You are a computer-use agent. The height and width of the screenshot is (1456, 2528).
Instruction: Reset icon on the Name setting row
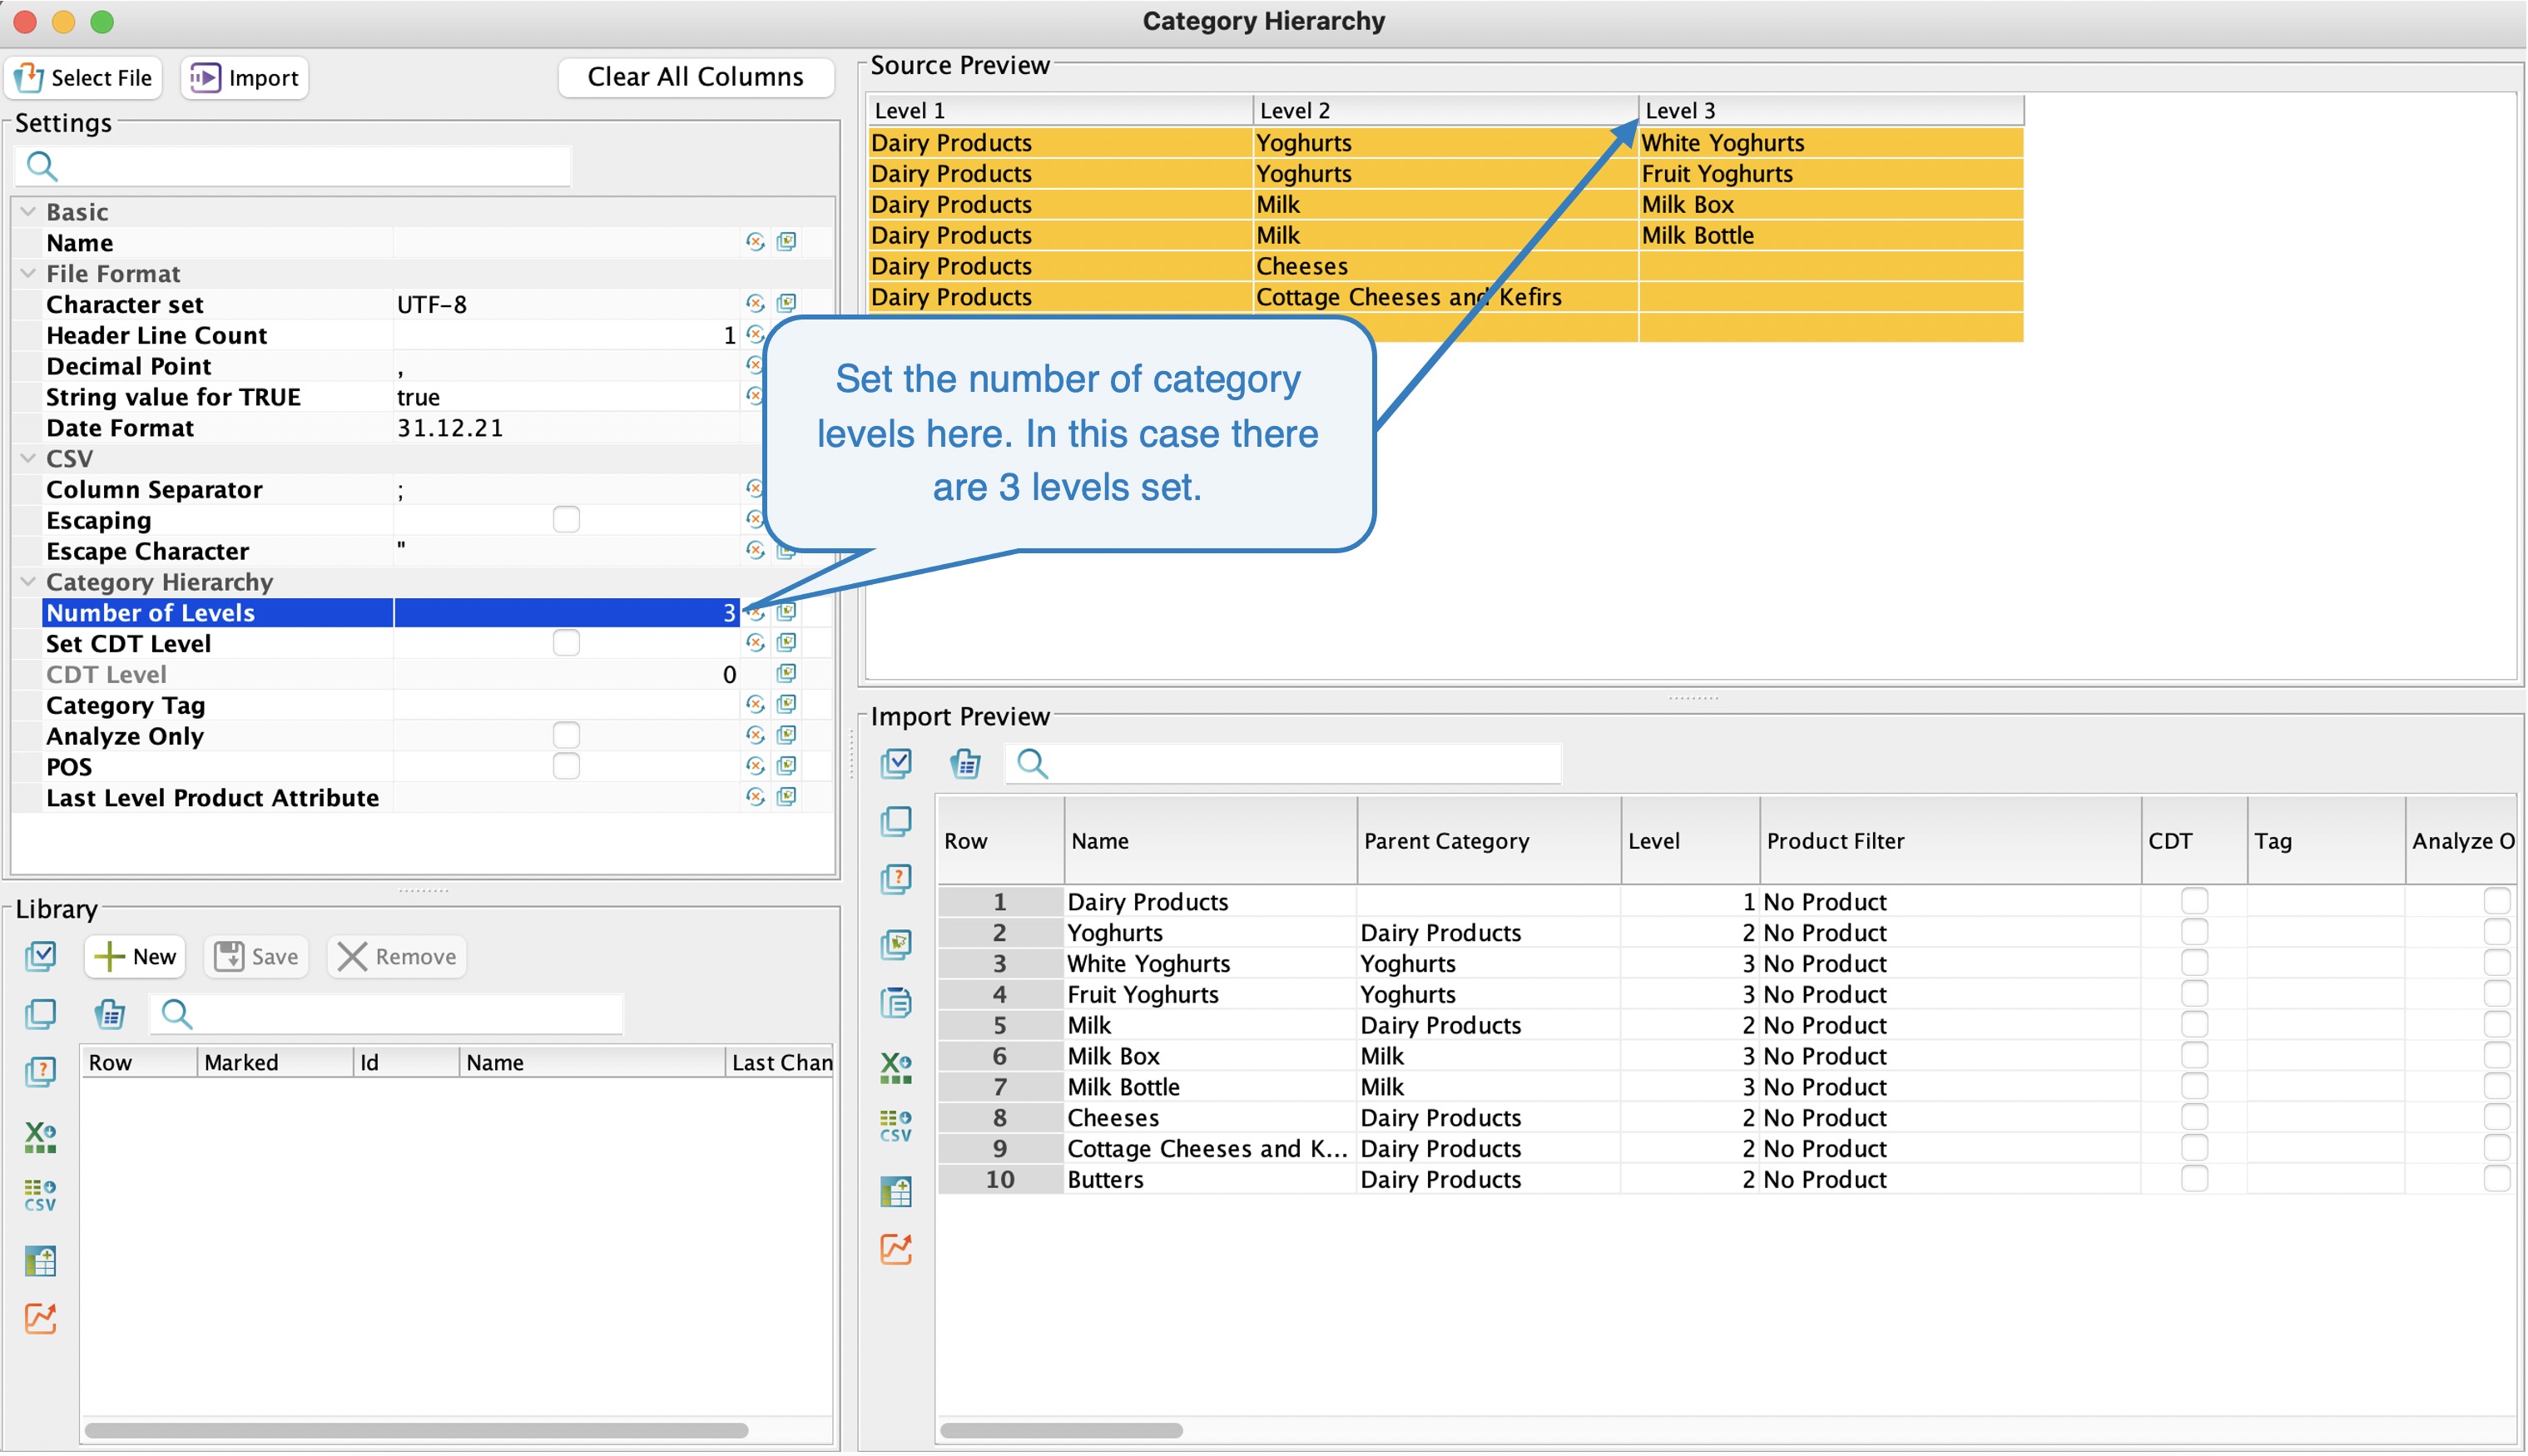(x=756, y=241)
